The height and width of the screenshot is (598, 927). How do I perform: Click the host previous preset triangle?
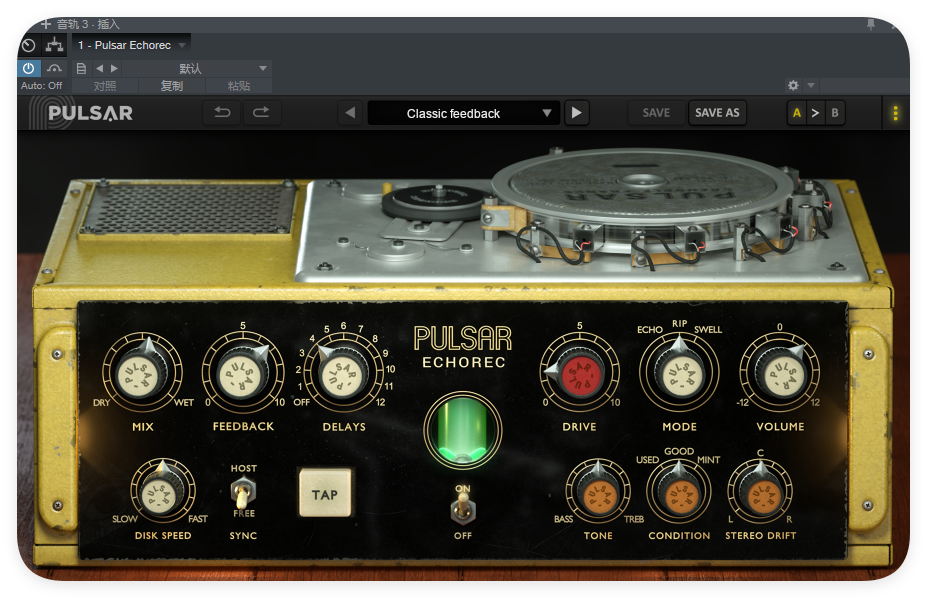[x=99, y=68]
